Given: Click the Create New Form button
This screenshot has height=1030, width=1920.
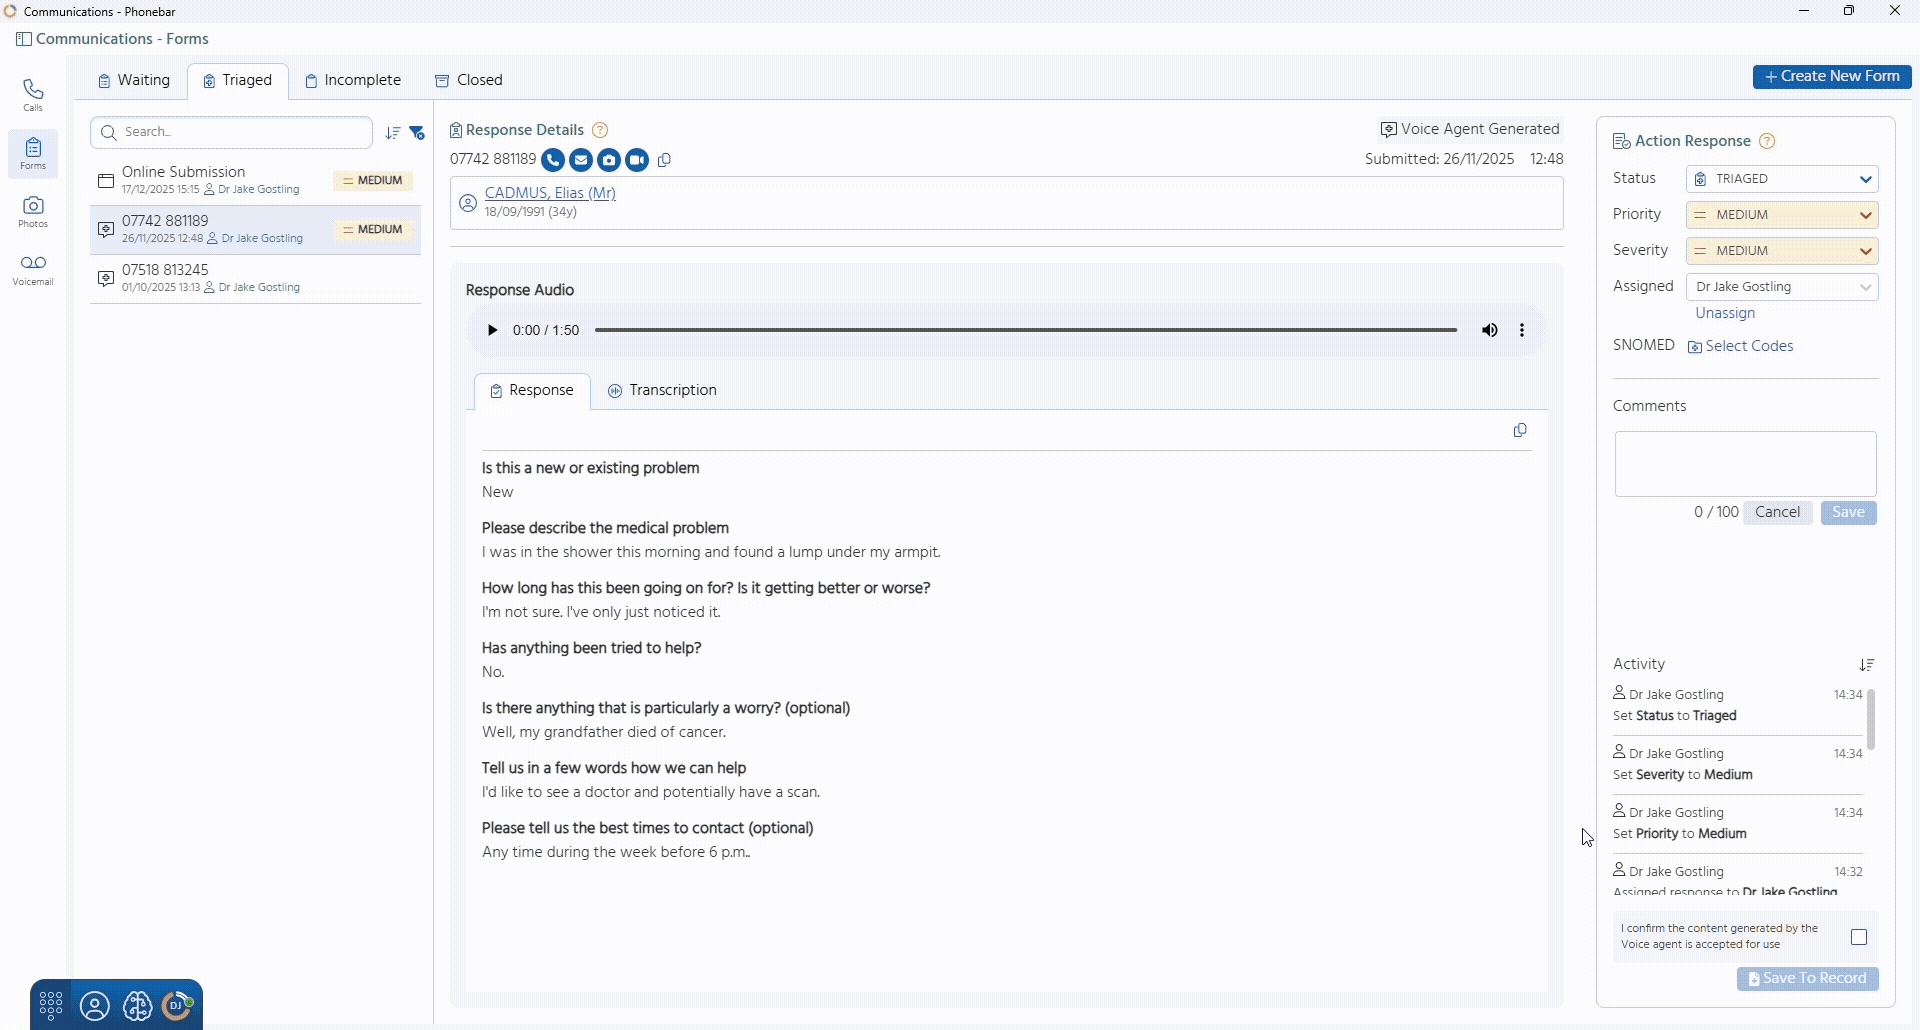Looking at the screenshot, I should pos(1832,77).
